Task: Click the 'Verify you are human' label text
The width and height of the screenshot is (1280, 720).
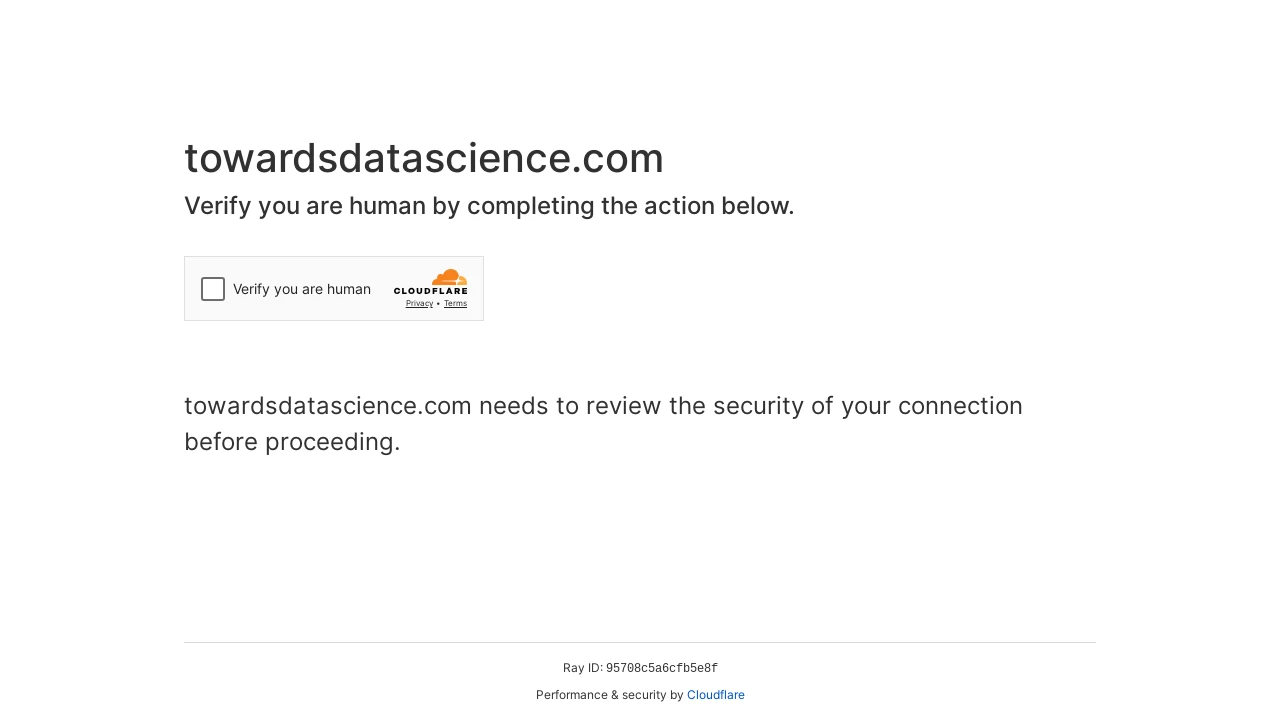Action: point(302,289)
